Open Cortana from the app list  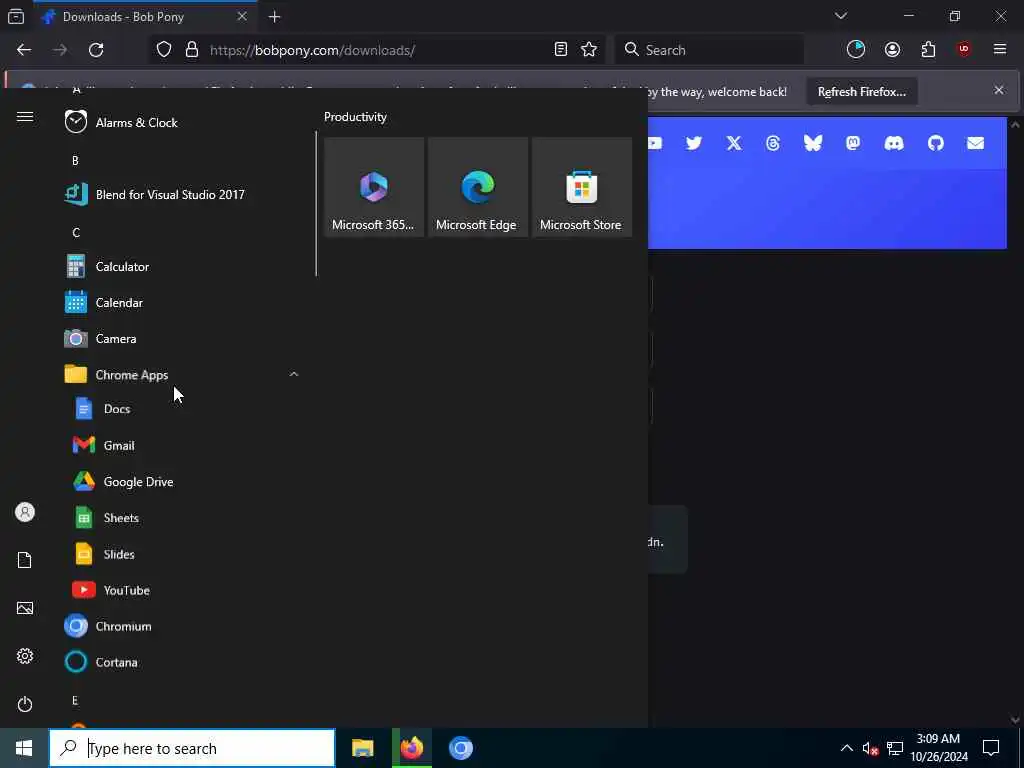(183, 662)
